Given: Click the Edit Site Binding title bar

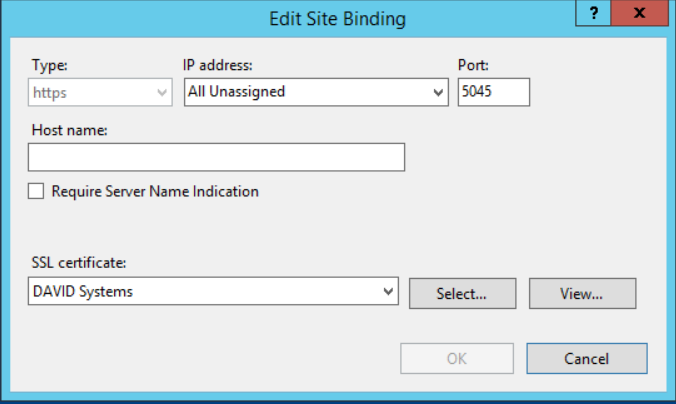Looking at the screenshot, I should pos(338,17).
